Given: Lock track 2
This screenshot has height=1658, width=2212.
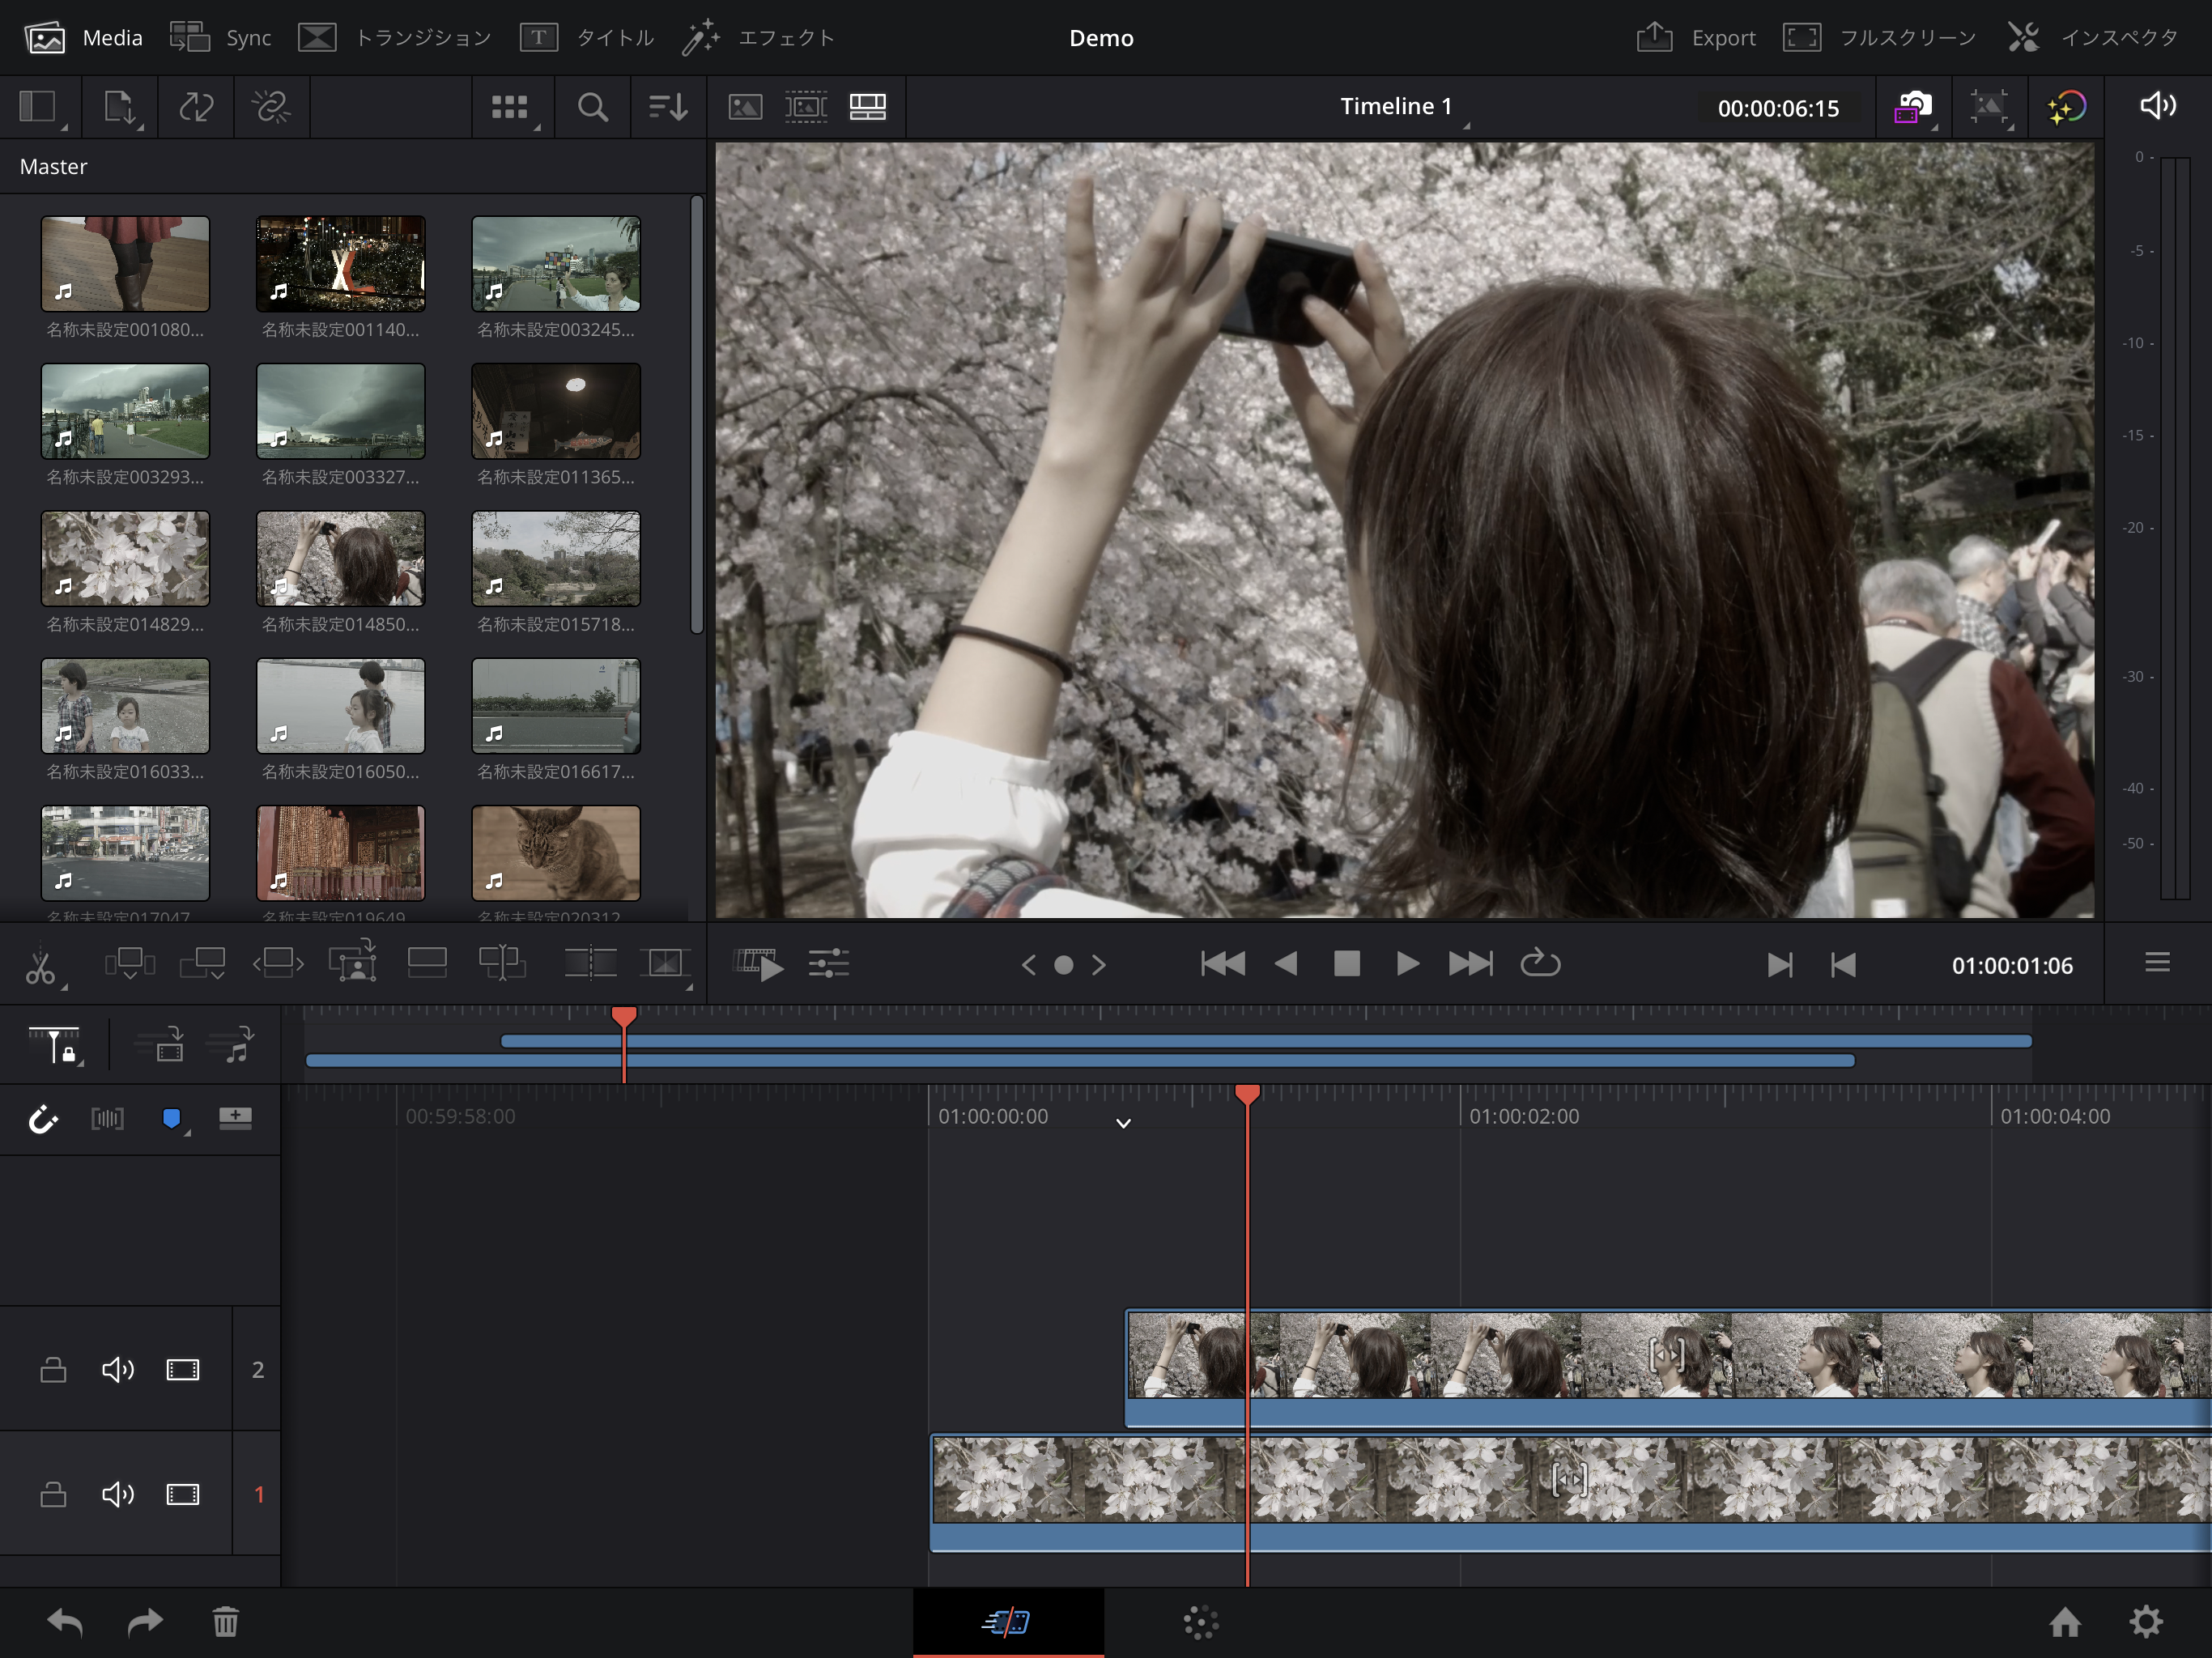Looking at the screenshot, I should coord(53,1369).
